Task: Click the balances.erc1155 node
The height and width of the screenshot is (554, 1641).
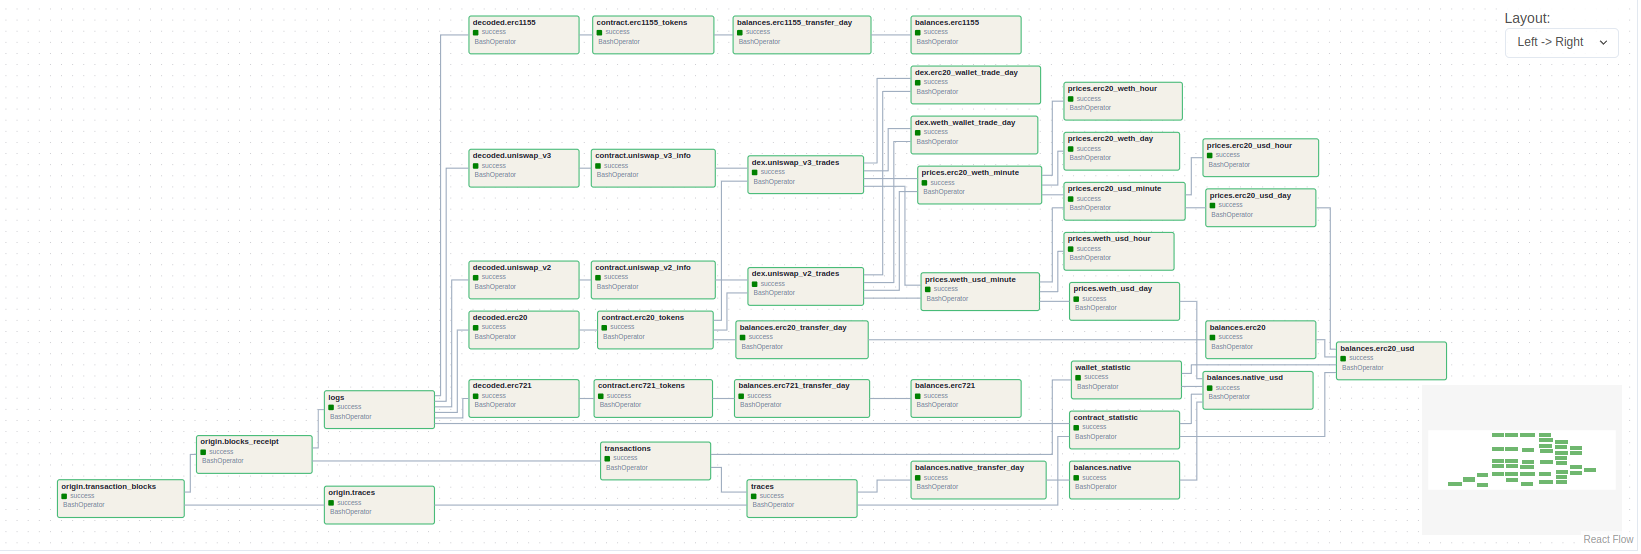Action: (966, 35)
